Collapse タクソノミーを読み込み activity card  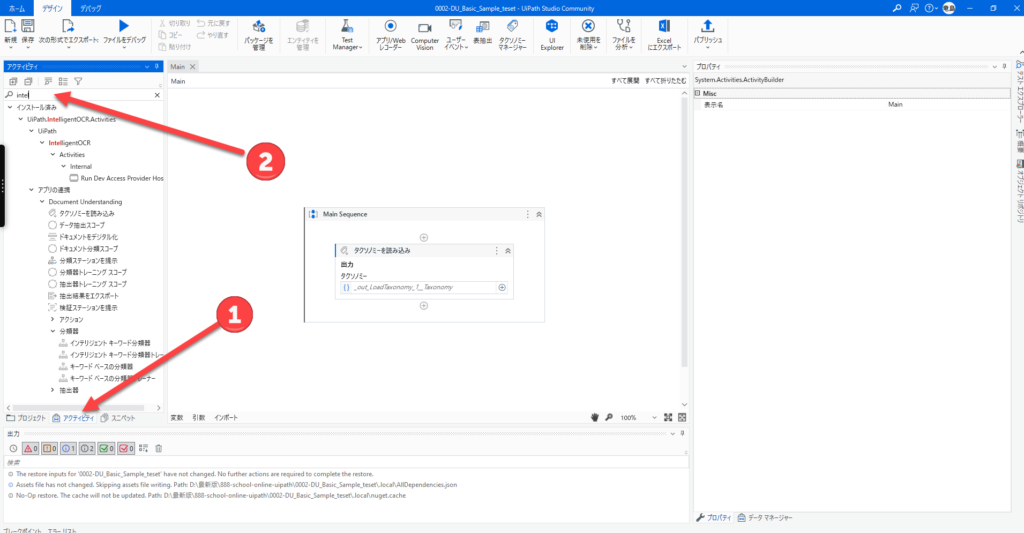(x=507, y=251)
